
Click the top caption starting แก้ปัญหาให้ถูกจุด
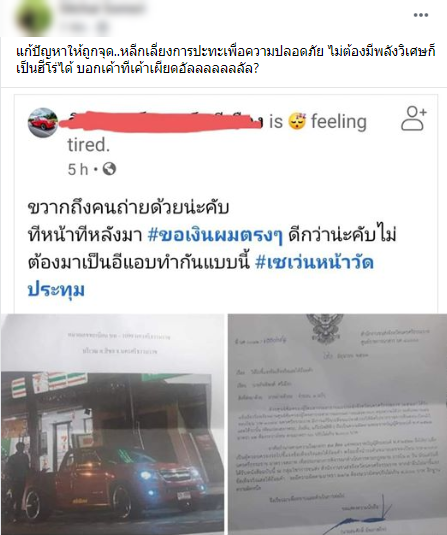(x=226, y=60)
